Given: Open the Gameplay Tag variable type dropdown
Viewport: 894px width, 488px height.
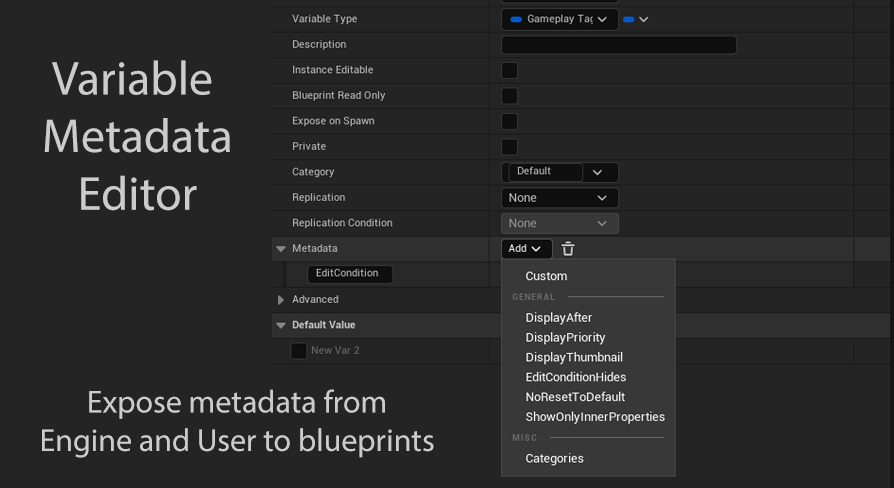Looking at the screenshot, I should point(559,19).
